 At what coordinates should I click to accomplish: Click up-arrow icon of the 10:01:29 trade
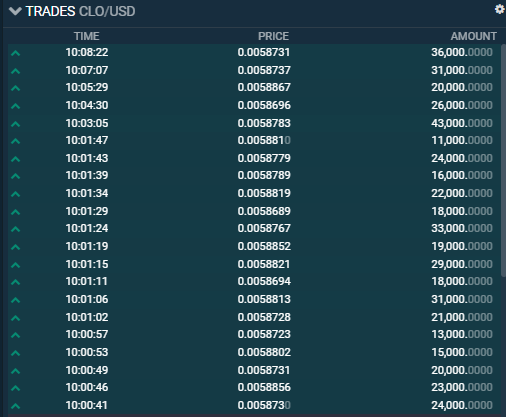coord(15,212)
